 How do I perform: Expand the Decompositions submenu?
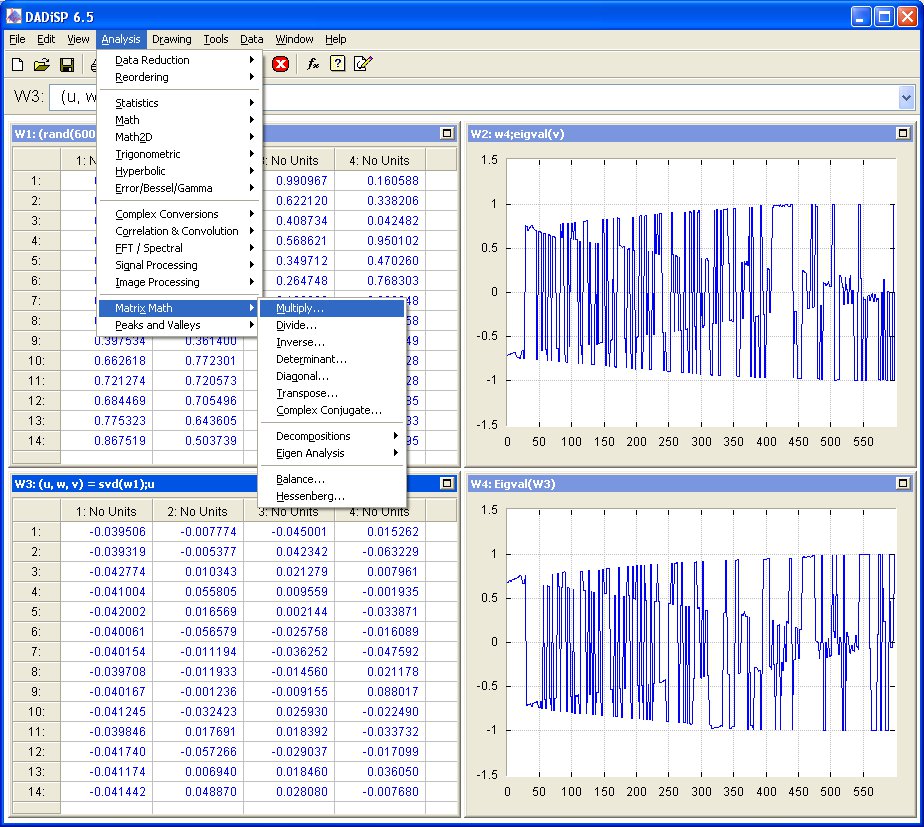(x=332, y=436)
